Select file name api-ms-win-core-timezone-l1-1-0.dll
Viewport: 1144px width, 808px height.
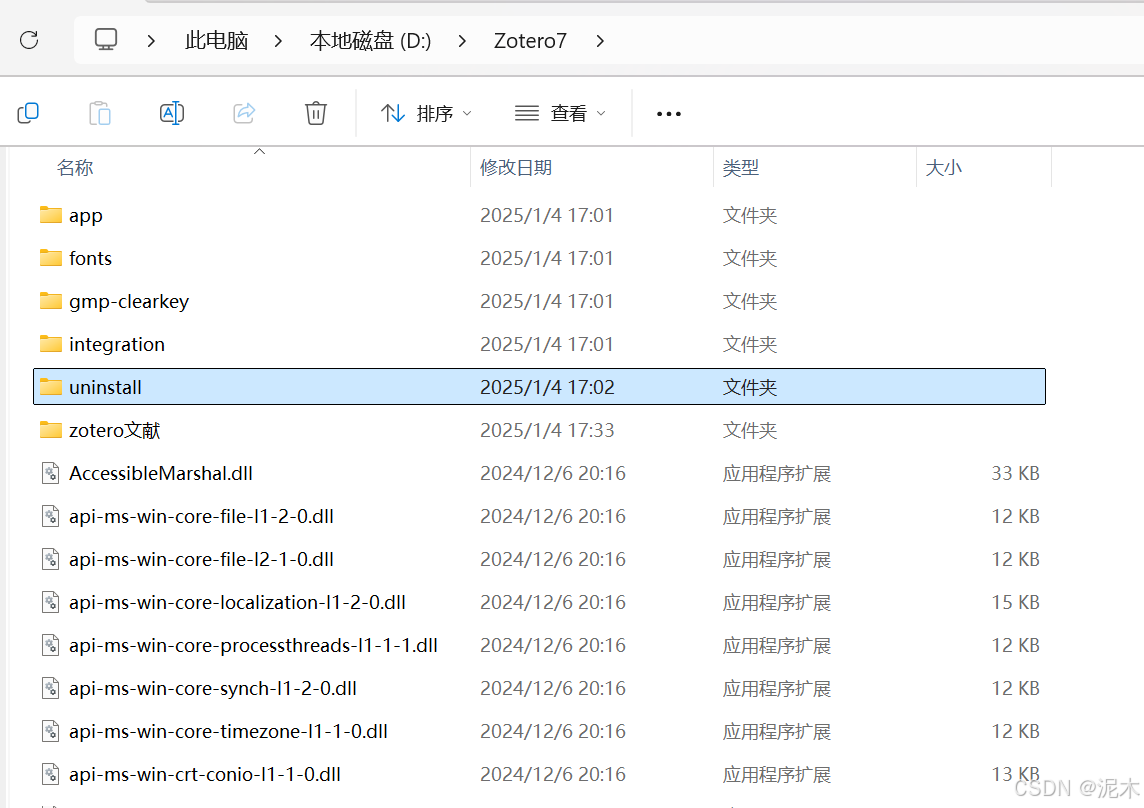(228, 731)
